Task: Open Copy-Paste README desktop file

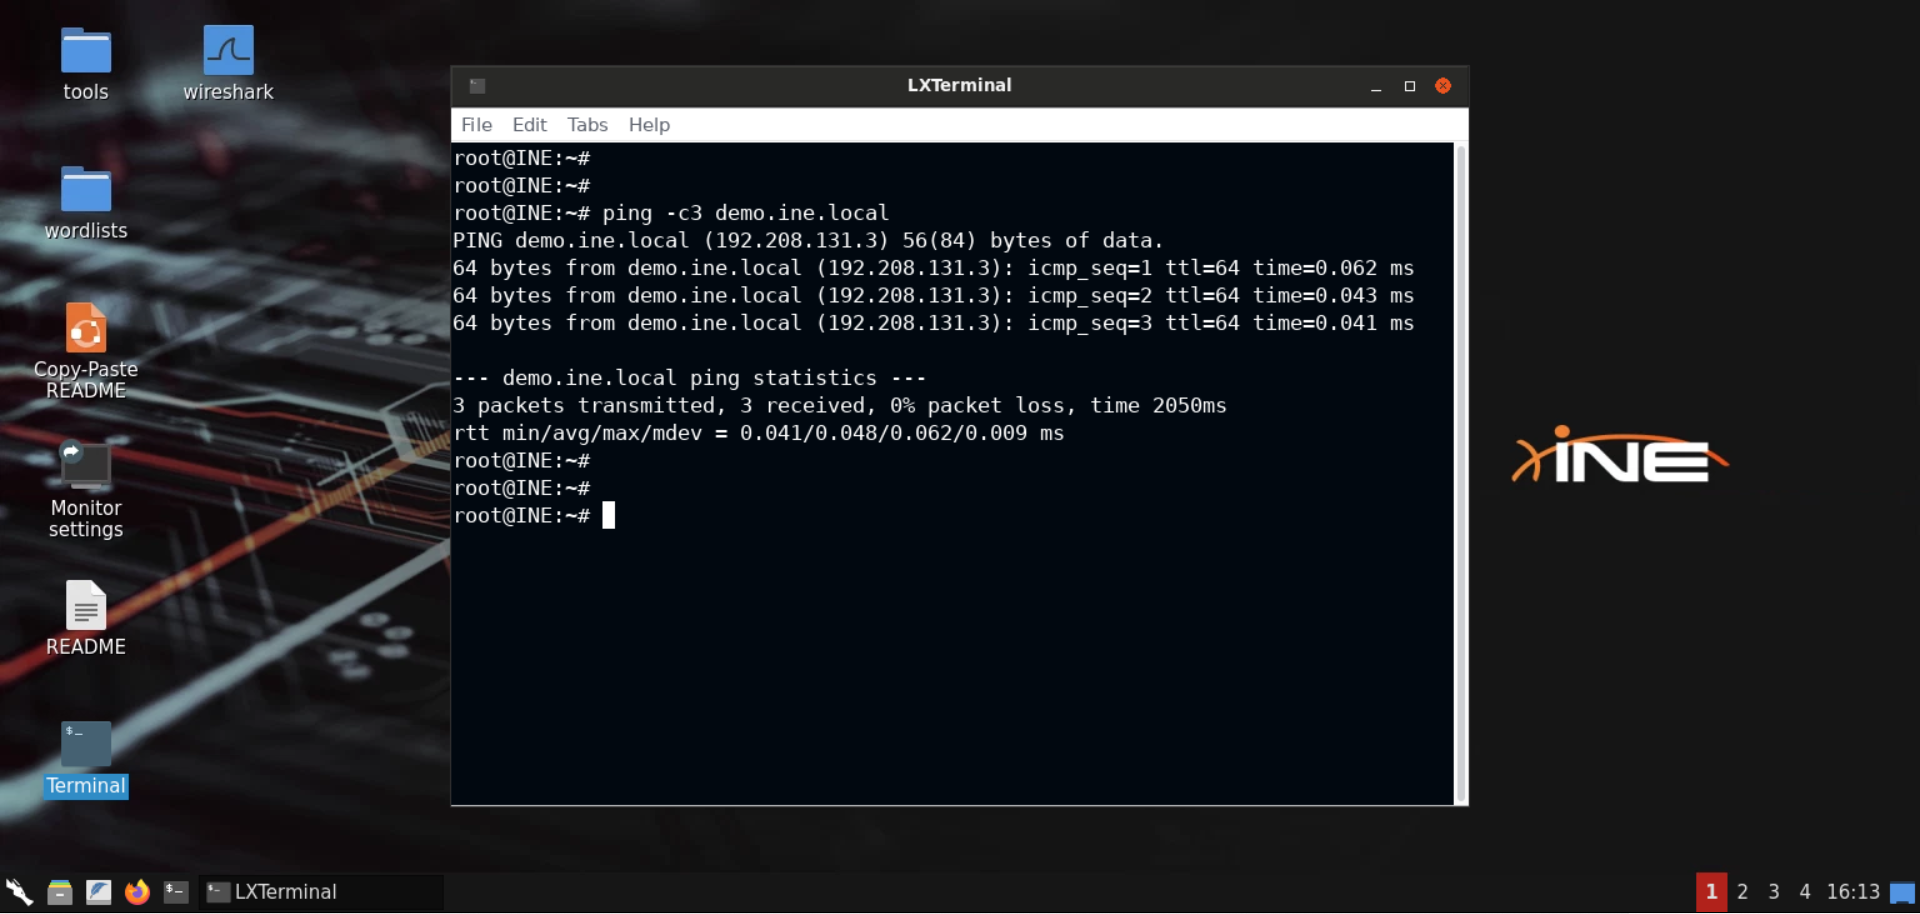Action: pyautogui.click(x=86, y=329)
